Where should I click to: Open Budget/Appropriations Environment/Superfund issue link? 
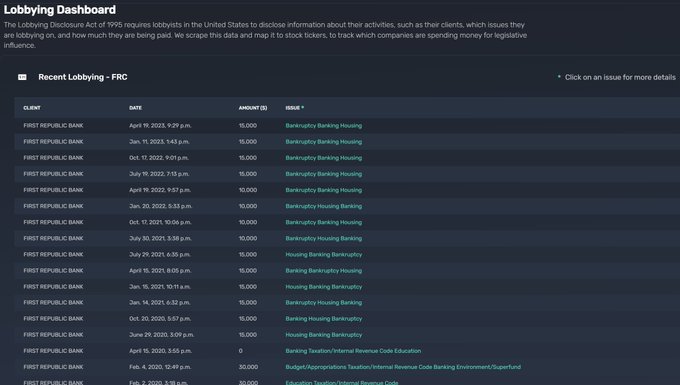point(403,367)
